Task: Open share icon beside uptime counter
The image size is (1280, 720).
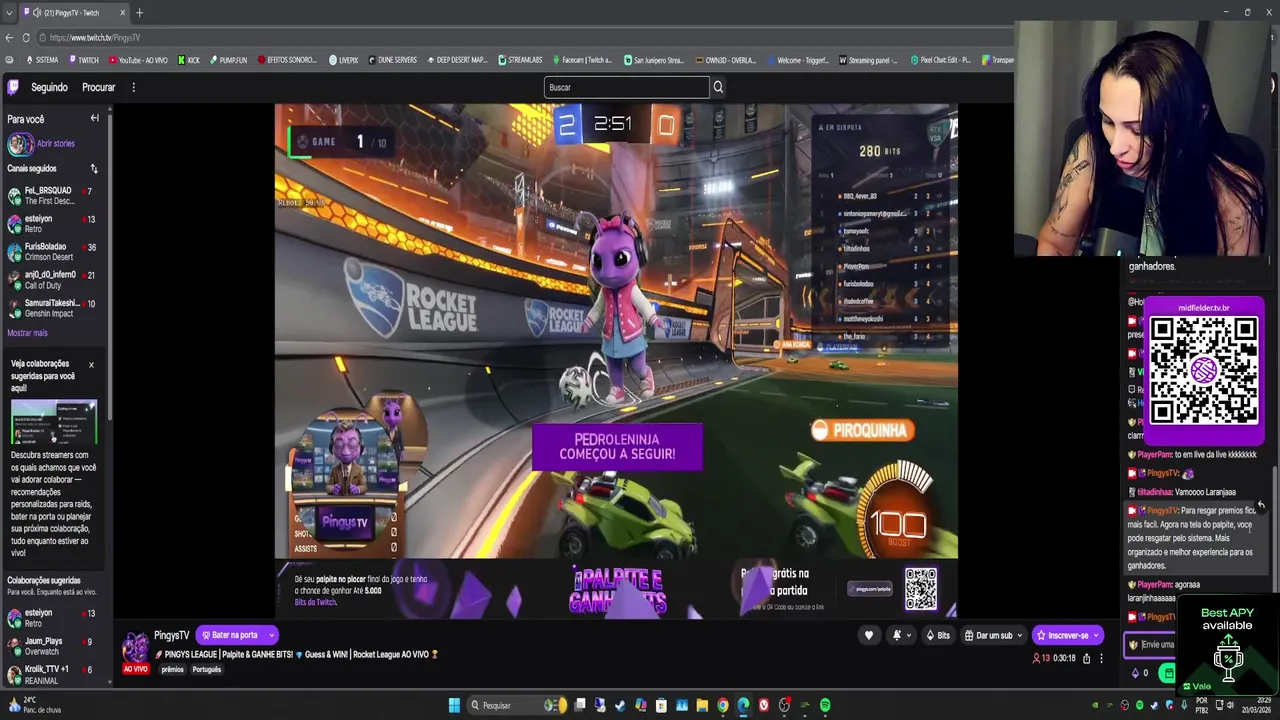Action: tap(1086, 658)
